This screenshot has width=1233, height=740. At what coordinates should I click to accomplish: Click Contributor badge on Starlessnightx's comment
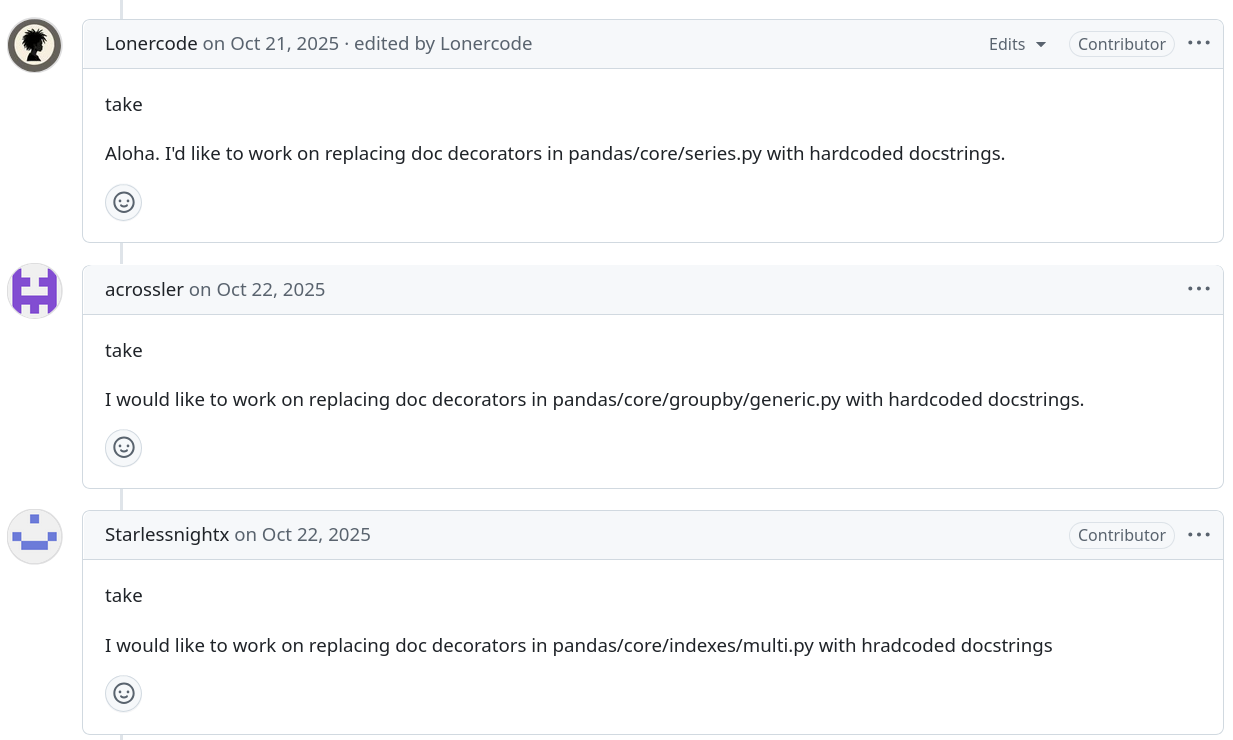pos(1121,535)
